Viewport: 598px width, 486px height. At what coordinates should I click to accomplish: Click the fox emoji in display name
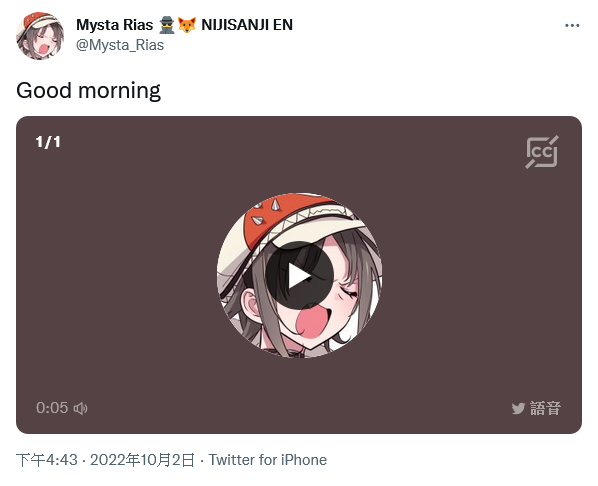pos(186,25)
